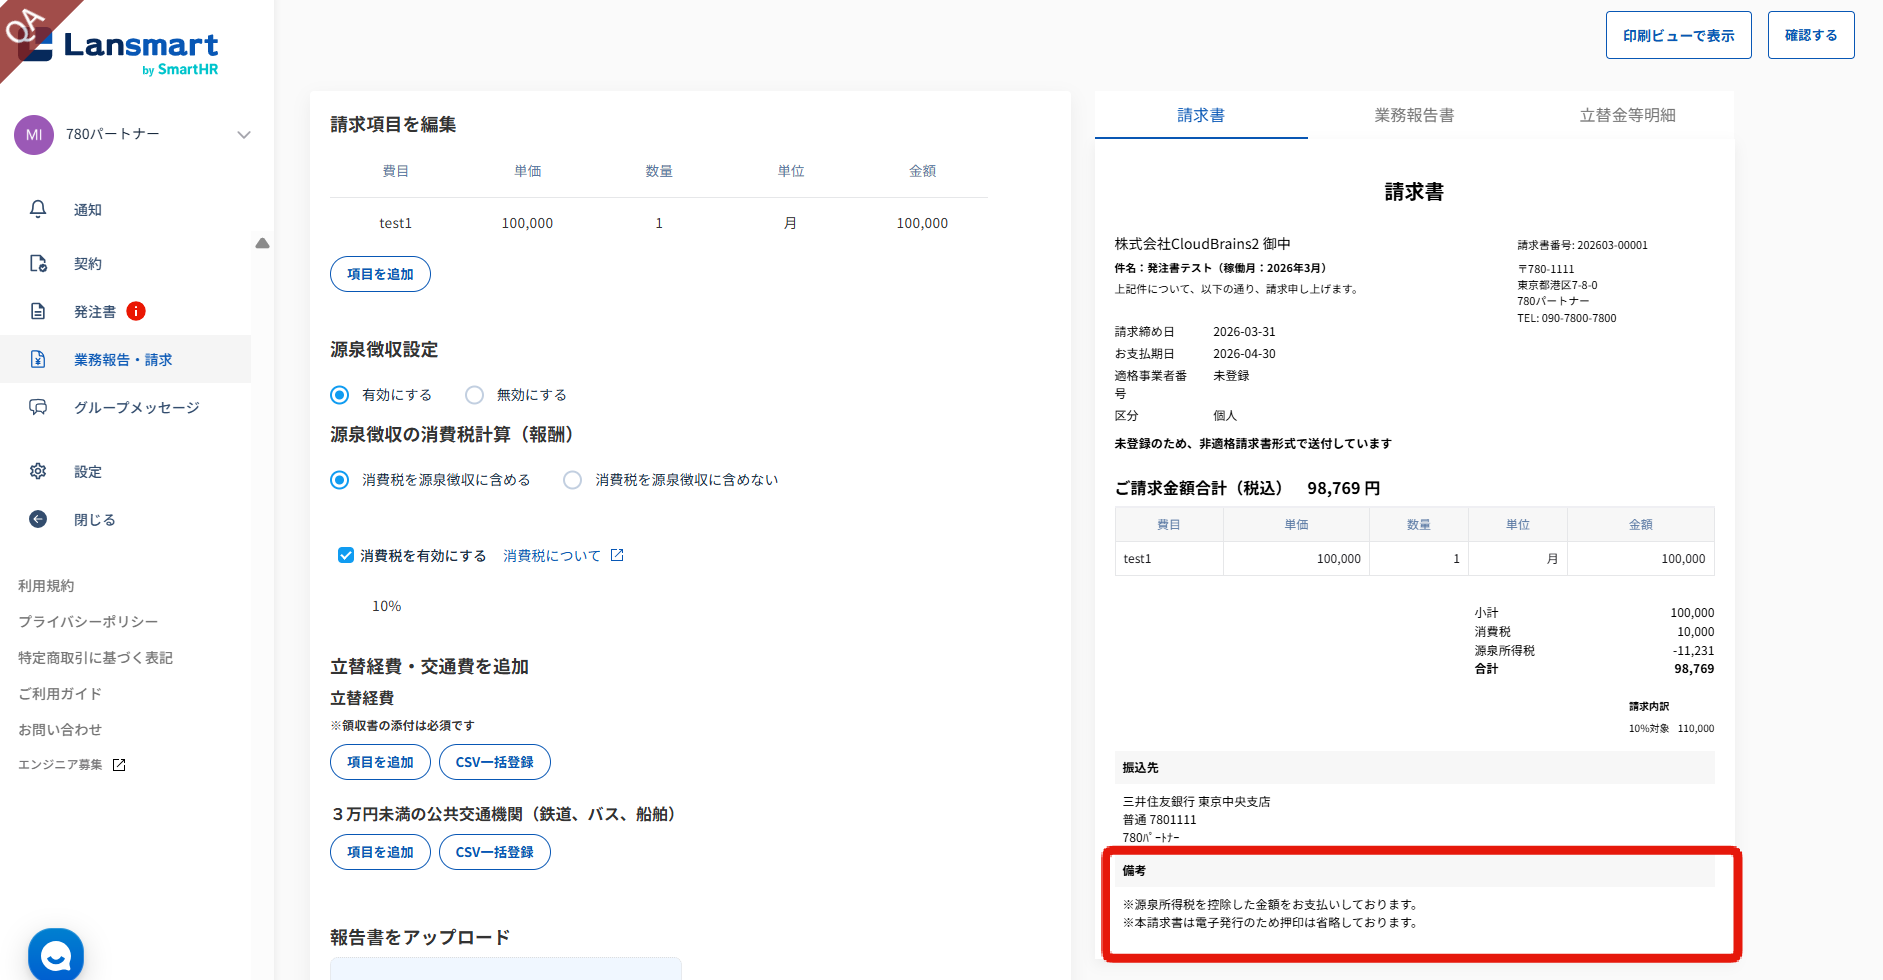Screen dimensions: 1883x980
Task: Expand the 780パートナー account dropdown
Action: click(243, 134)
